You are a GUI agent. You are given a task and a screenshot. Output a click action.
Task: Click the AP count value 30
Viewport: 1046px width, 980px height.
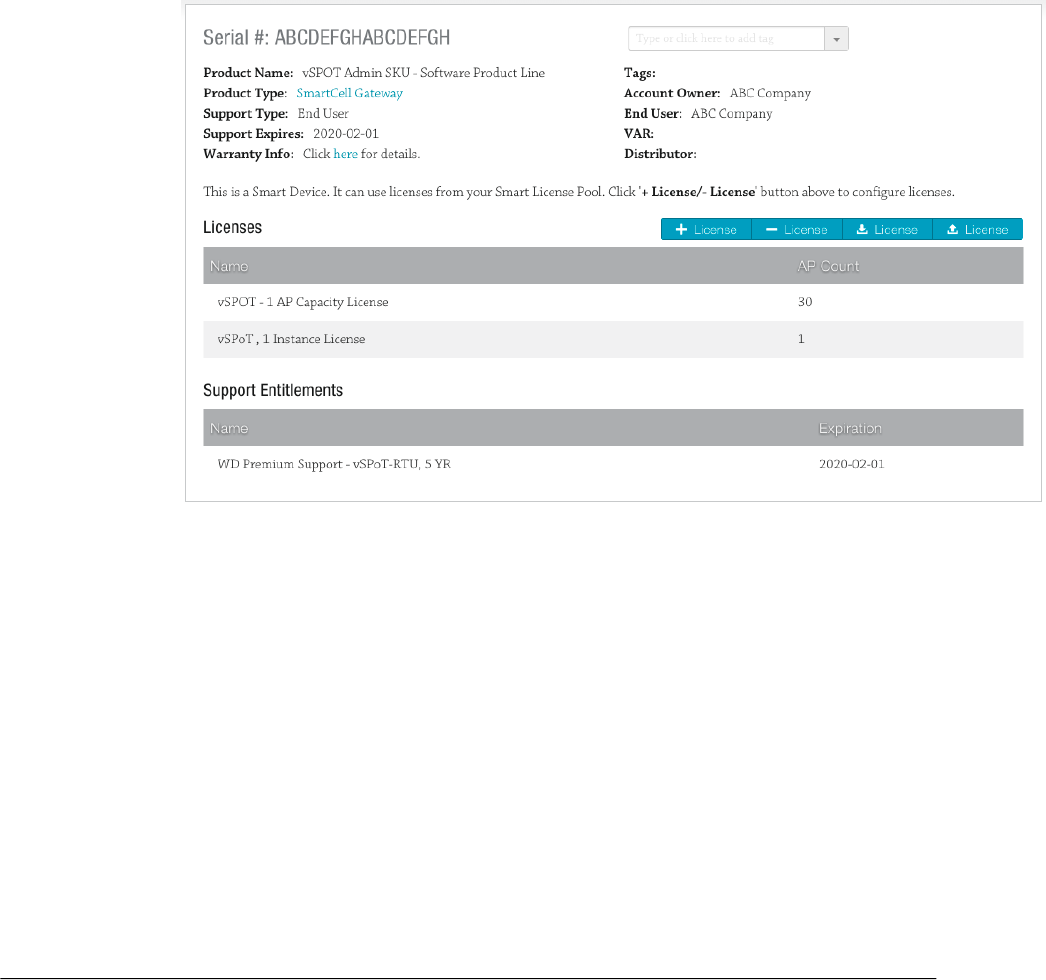coord(805,302)
